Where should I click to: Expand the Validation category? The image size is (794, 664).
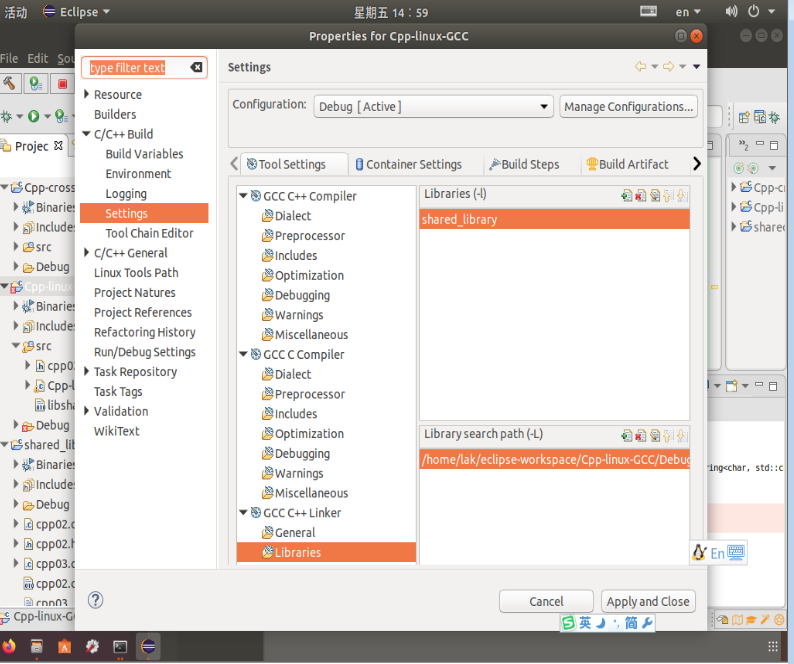pos(87,411)
